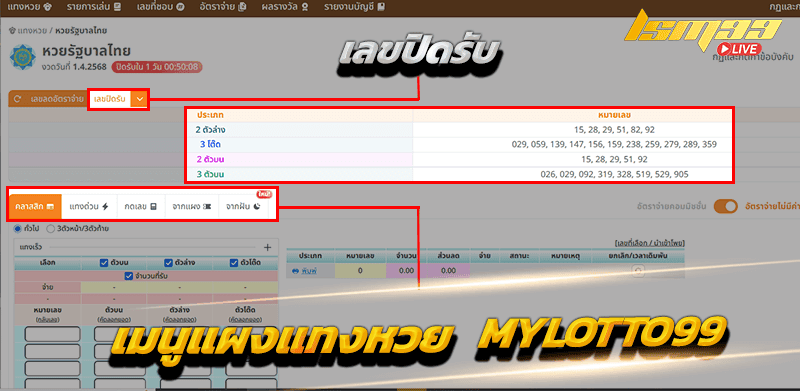The height and width of the screenshot is (391, 800).
Task: Click the ticket icon on the จากแผง tab
Action: (207, 206)
